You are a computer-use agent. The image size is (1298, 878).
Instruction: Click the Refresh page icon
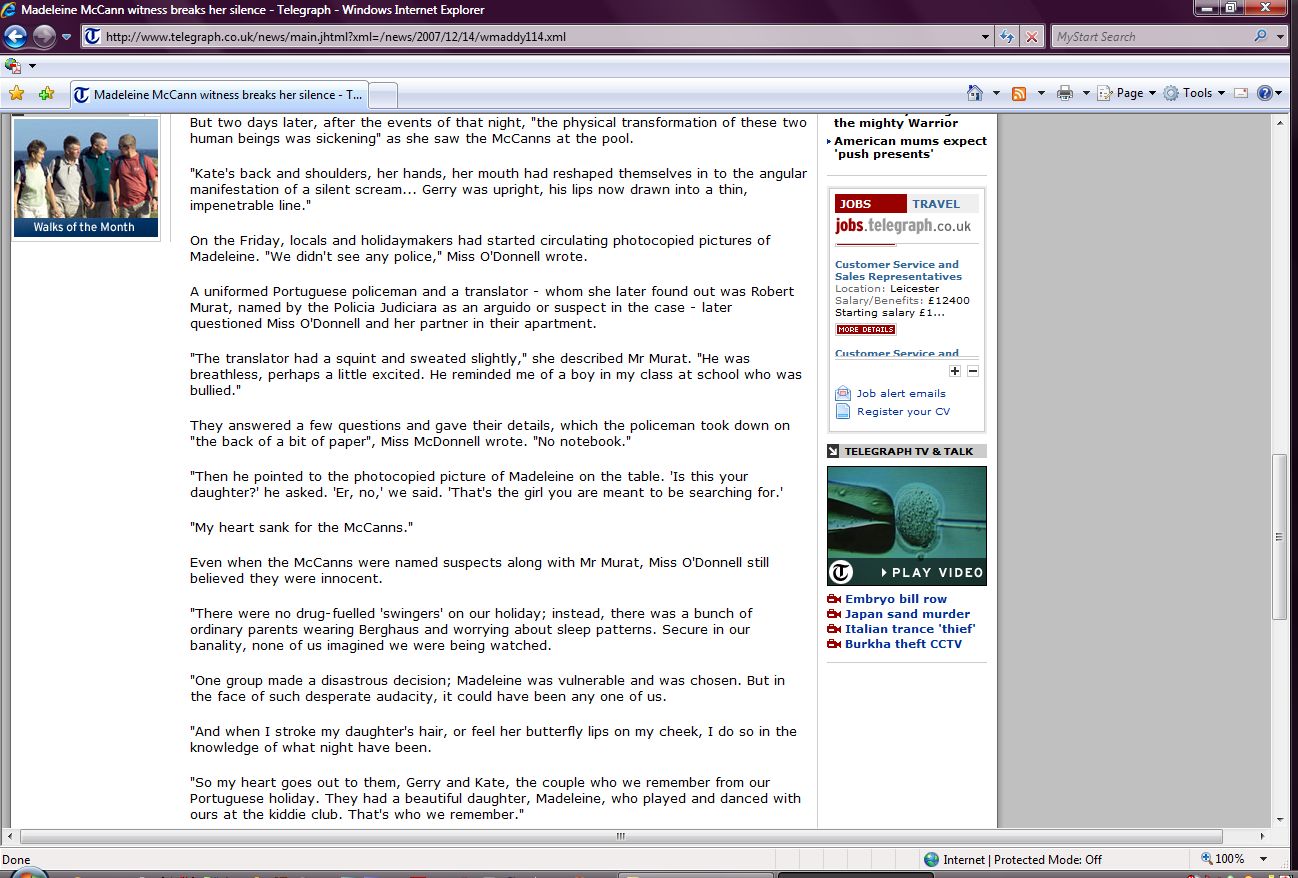point(1008,37)
